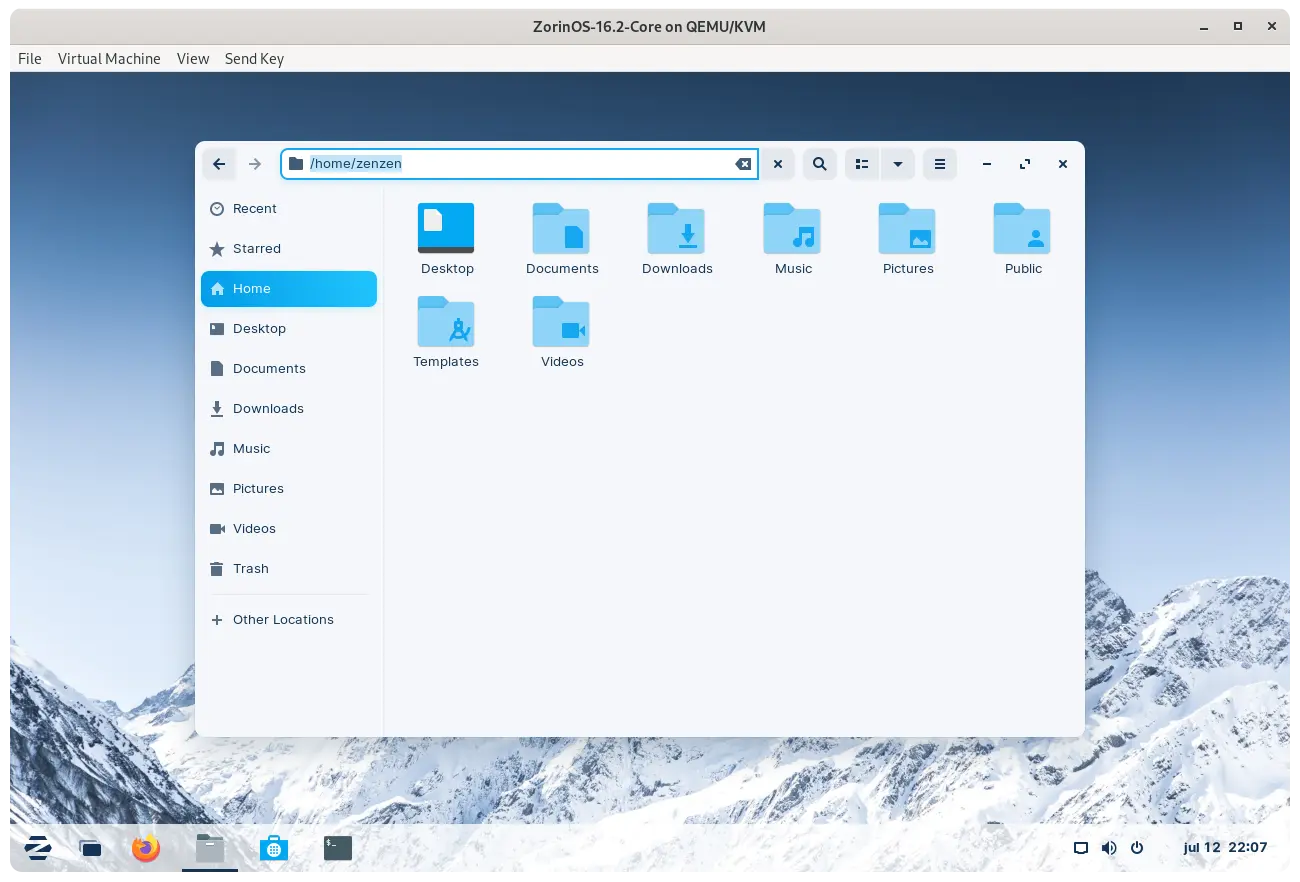Maximize the Files window

(x=1025, y=164)
